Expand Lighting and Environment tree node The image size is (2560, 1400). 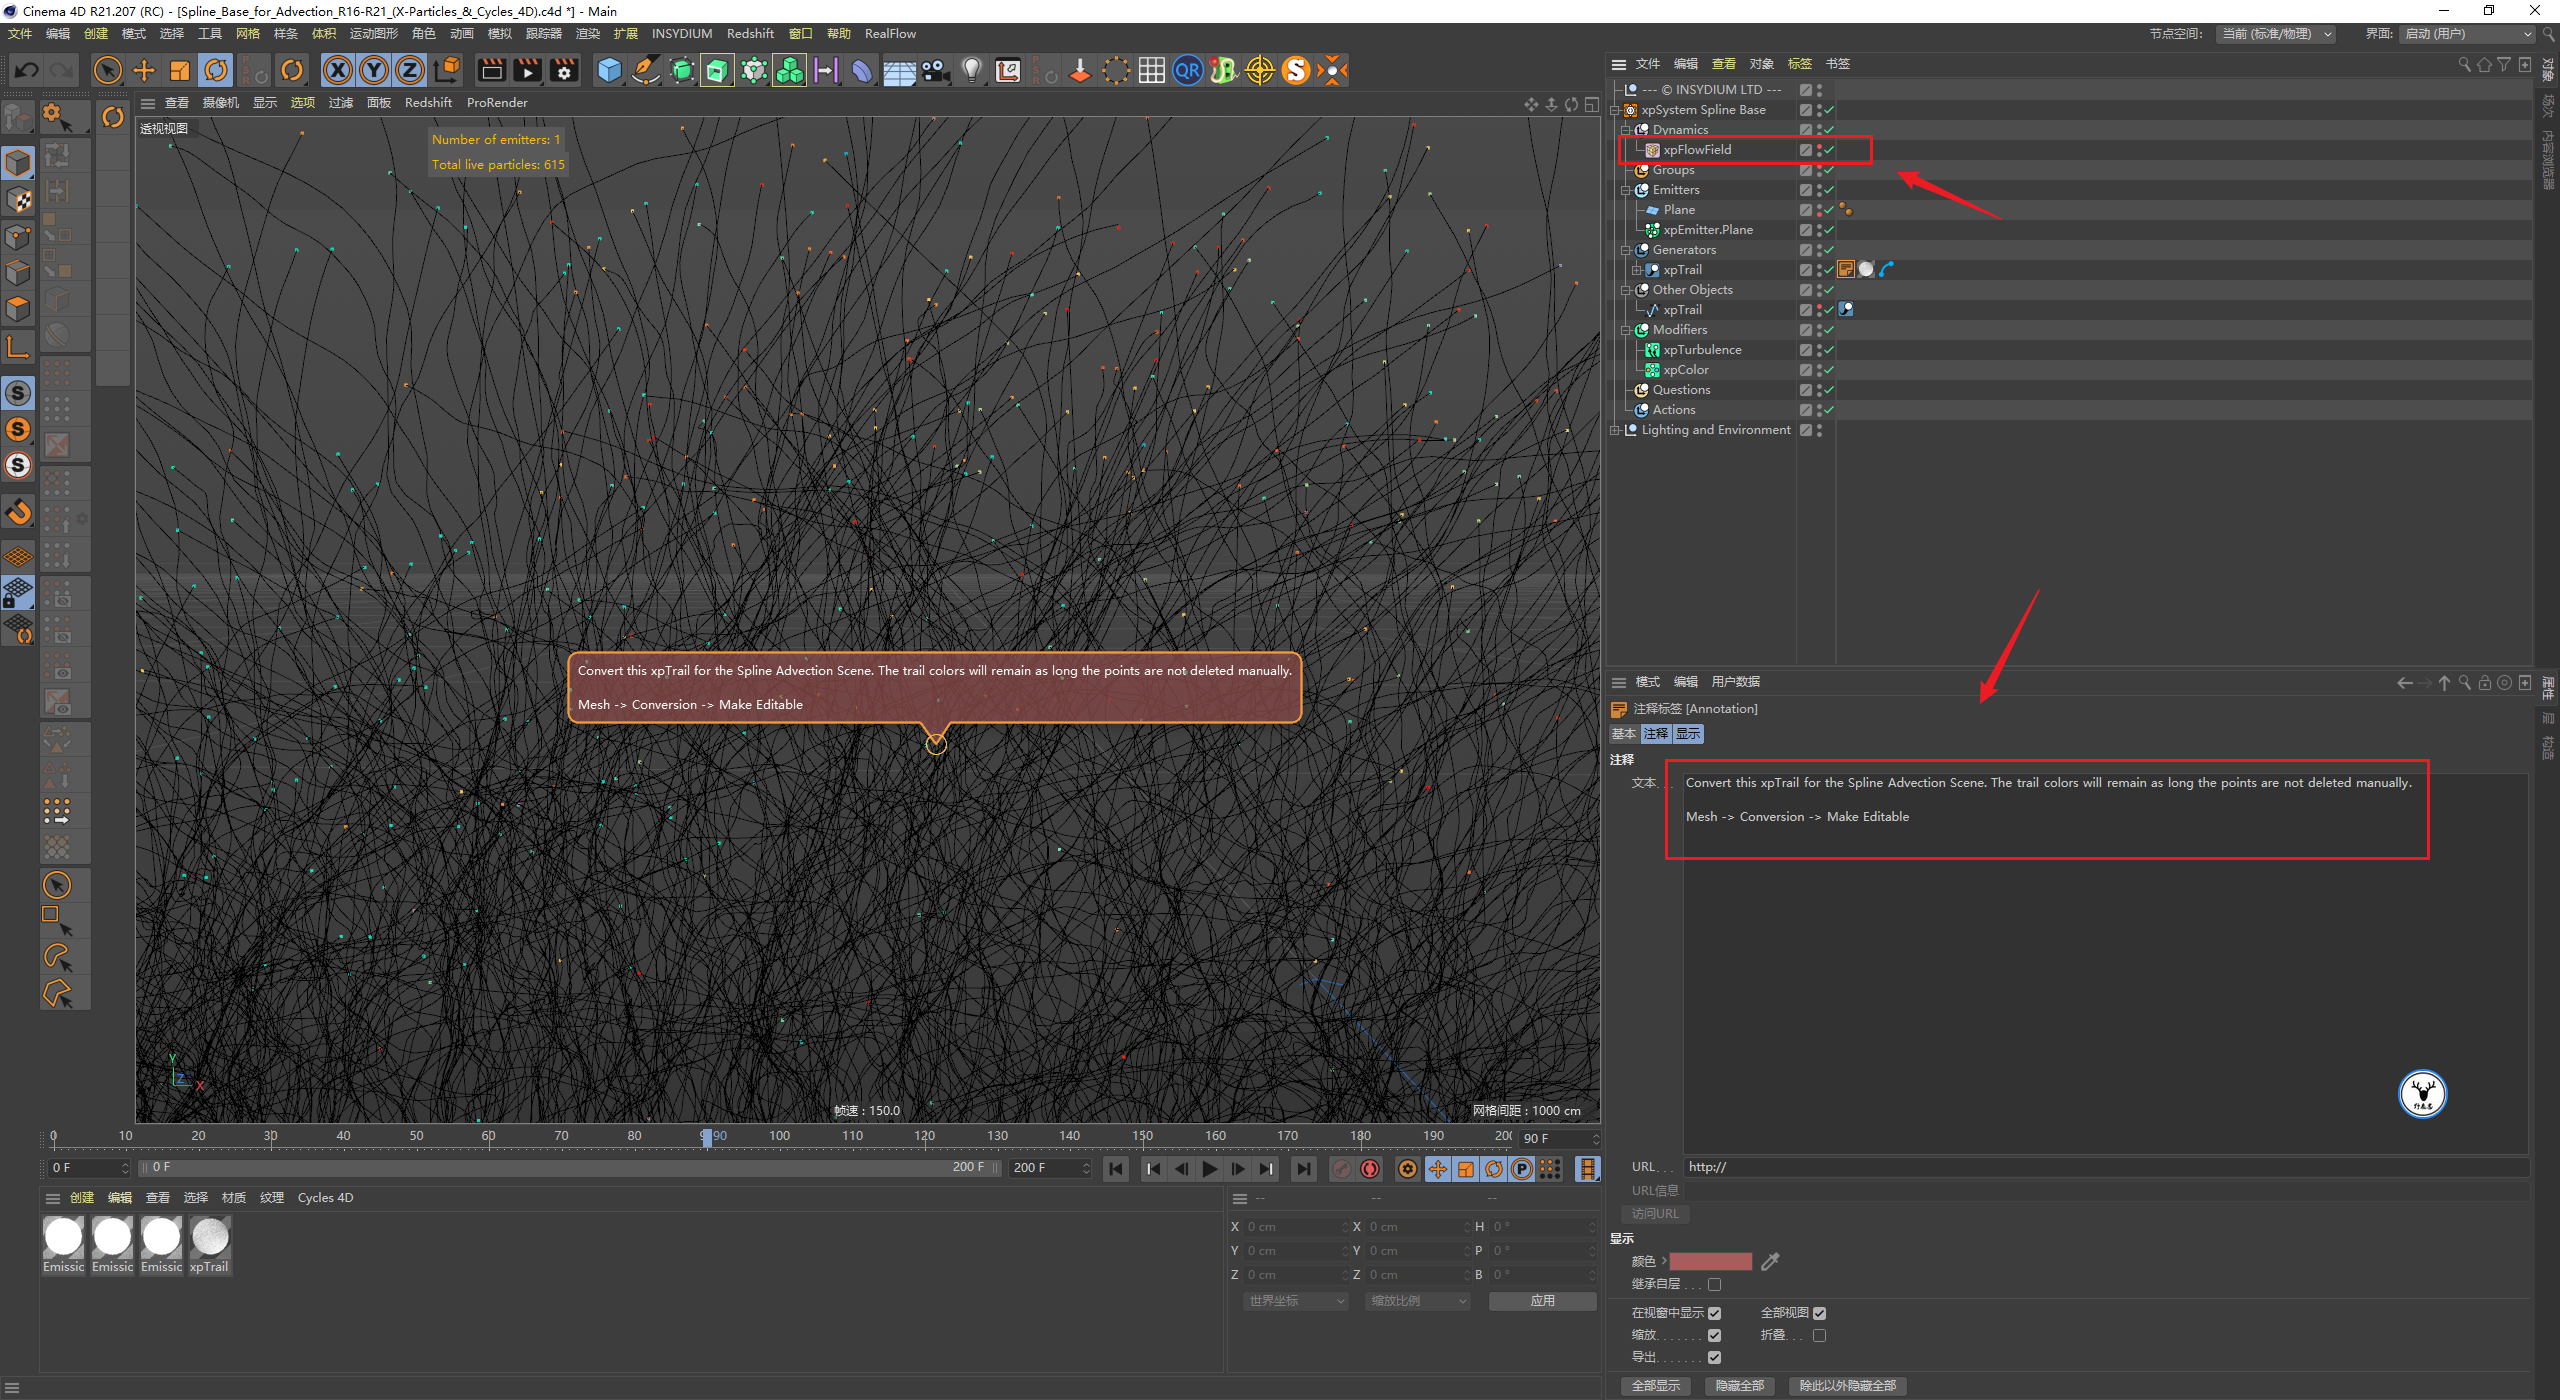pyautogui.click(x=1615, y=430)
